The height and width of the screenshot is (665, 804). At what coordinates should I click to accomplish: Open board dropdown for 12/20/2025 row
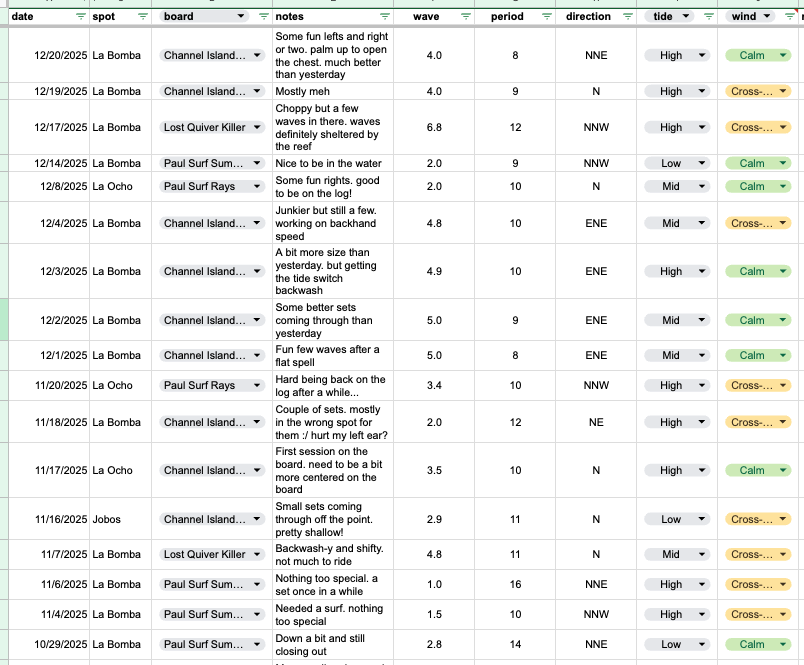pos(257,55)
